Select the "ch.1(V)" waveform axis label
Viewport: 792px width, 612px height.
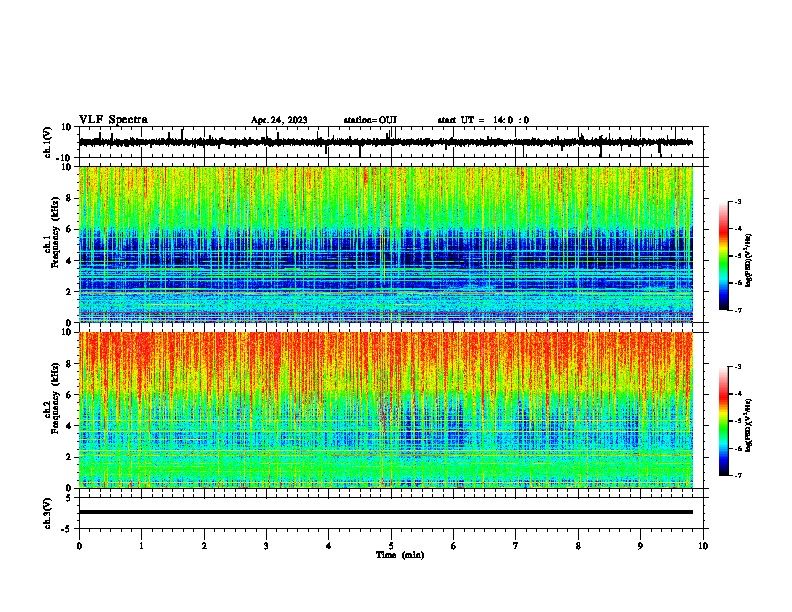48,142
